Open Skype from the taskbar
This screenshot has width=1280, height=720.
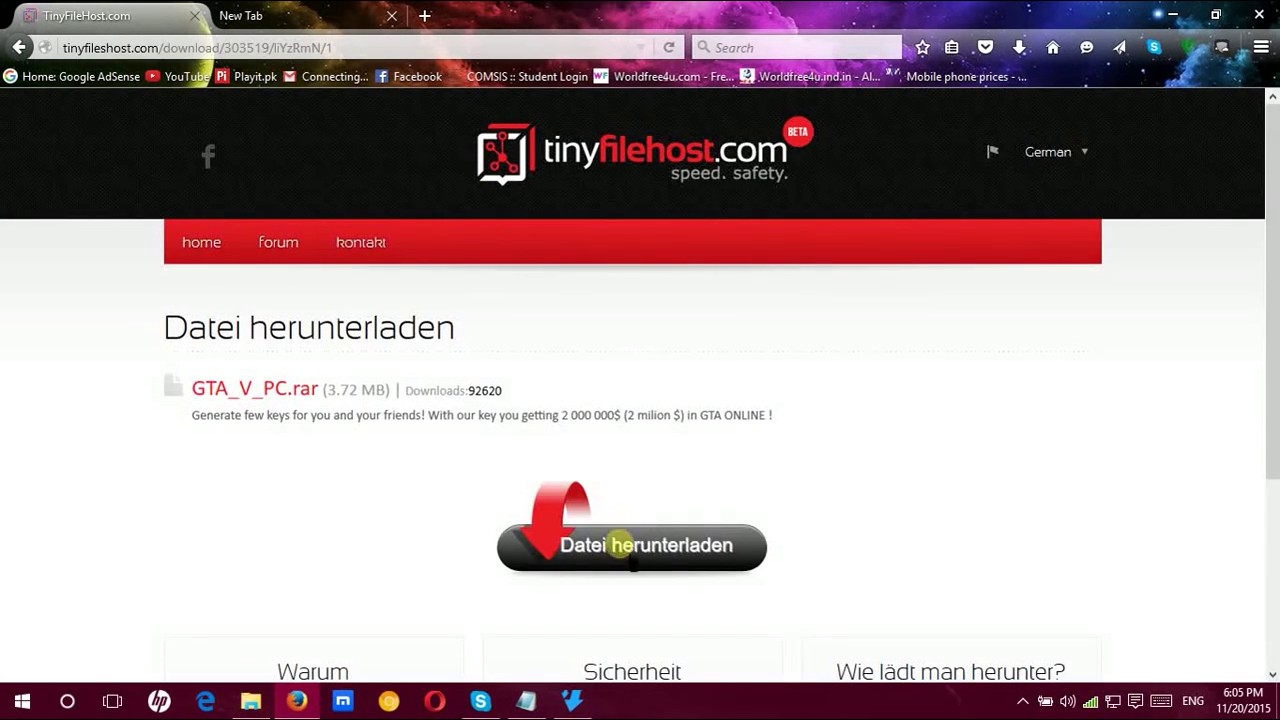481,702
